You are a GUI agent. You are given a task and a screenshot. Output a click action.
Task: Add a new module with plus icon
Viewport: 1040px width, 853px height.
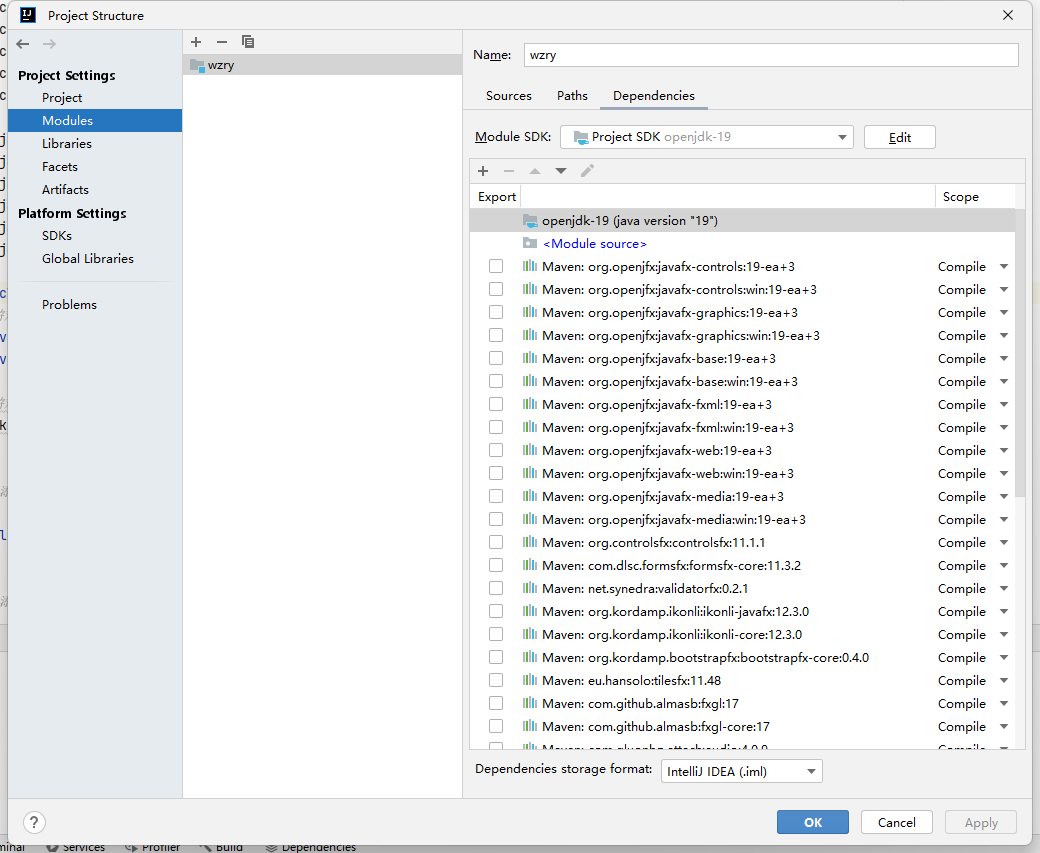point(196,42)
